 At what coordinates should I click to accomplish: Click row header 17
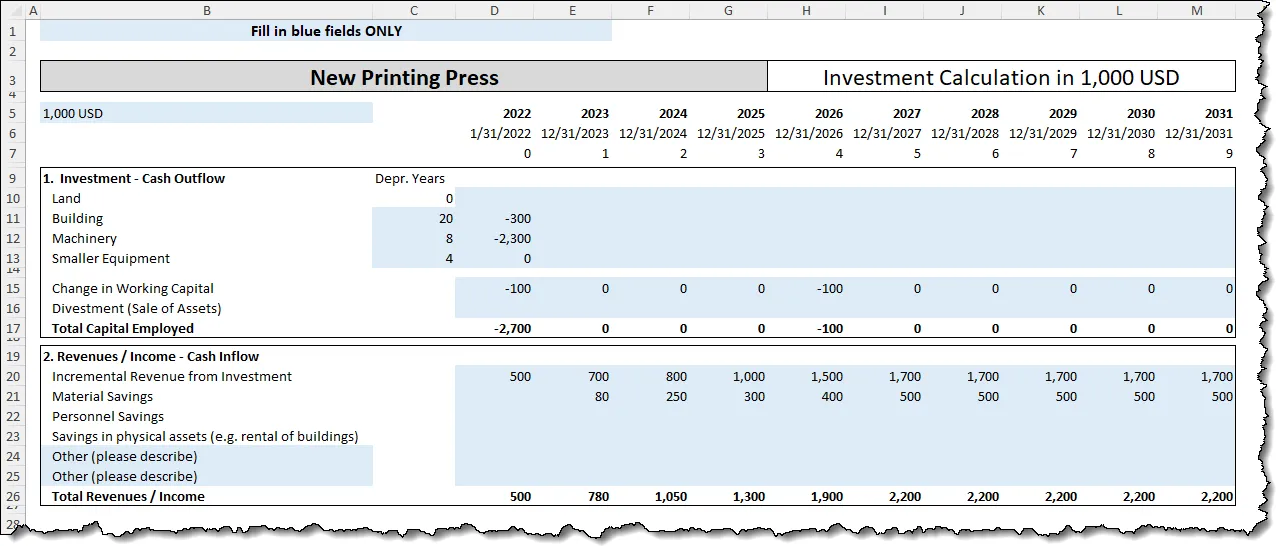click(12, 329)
